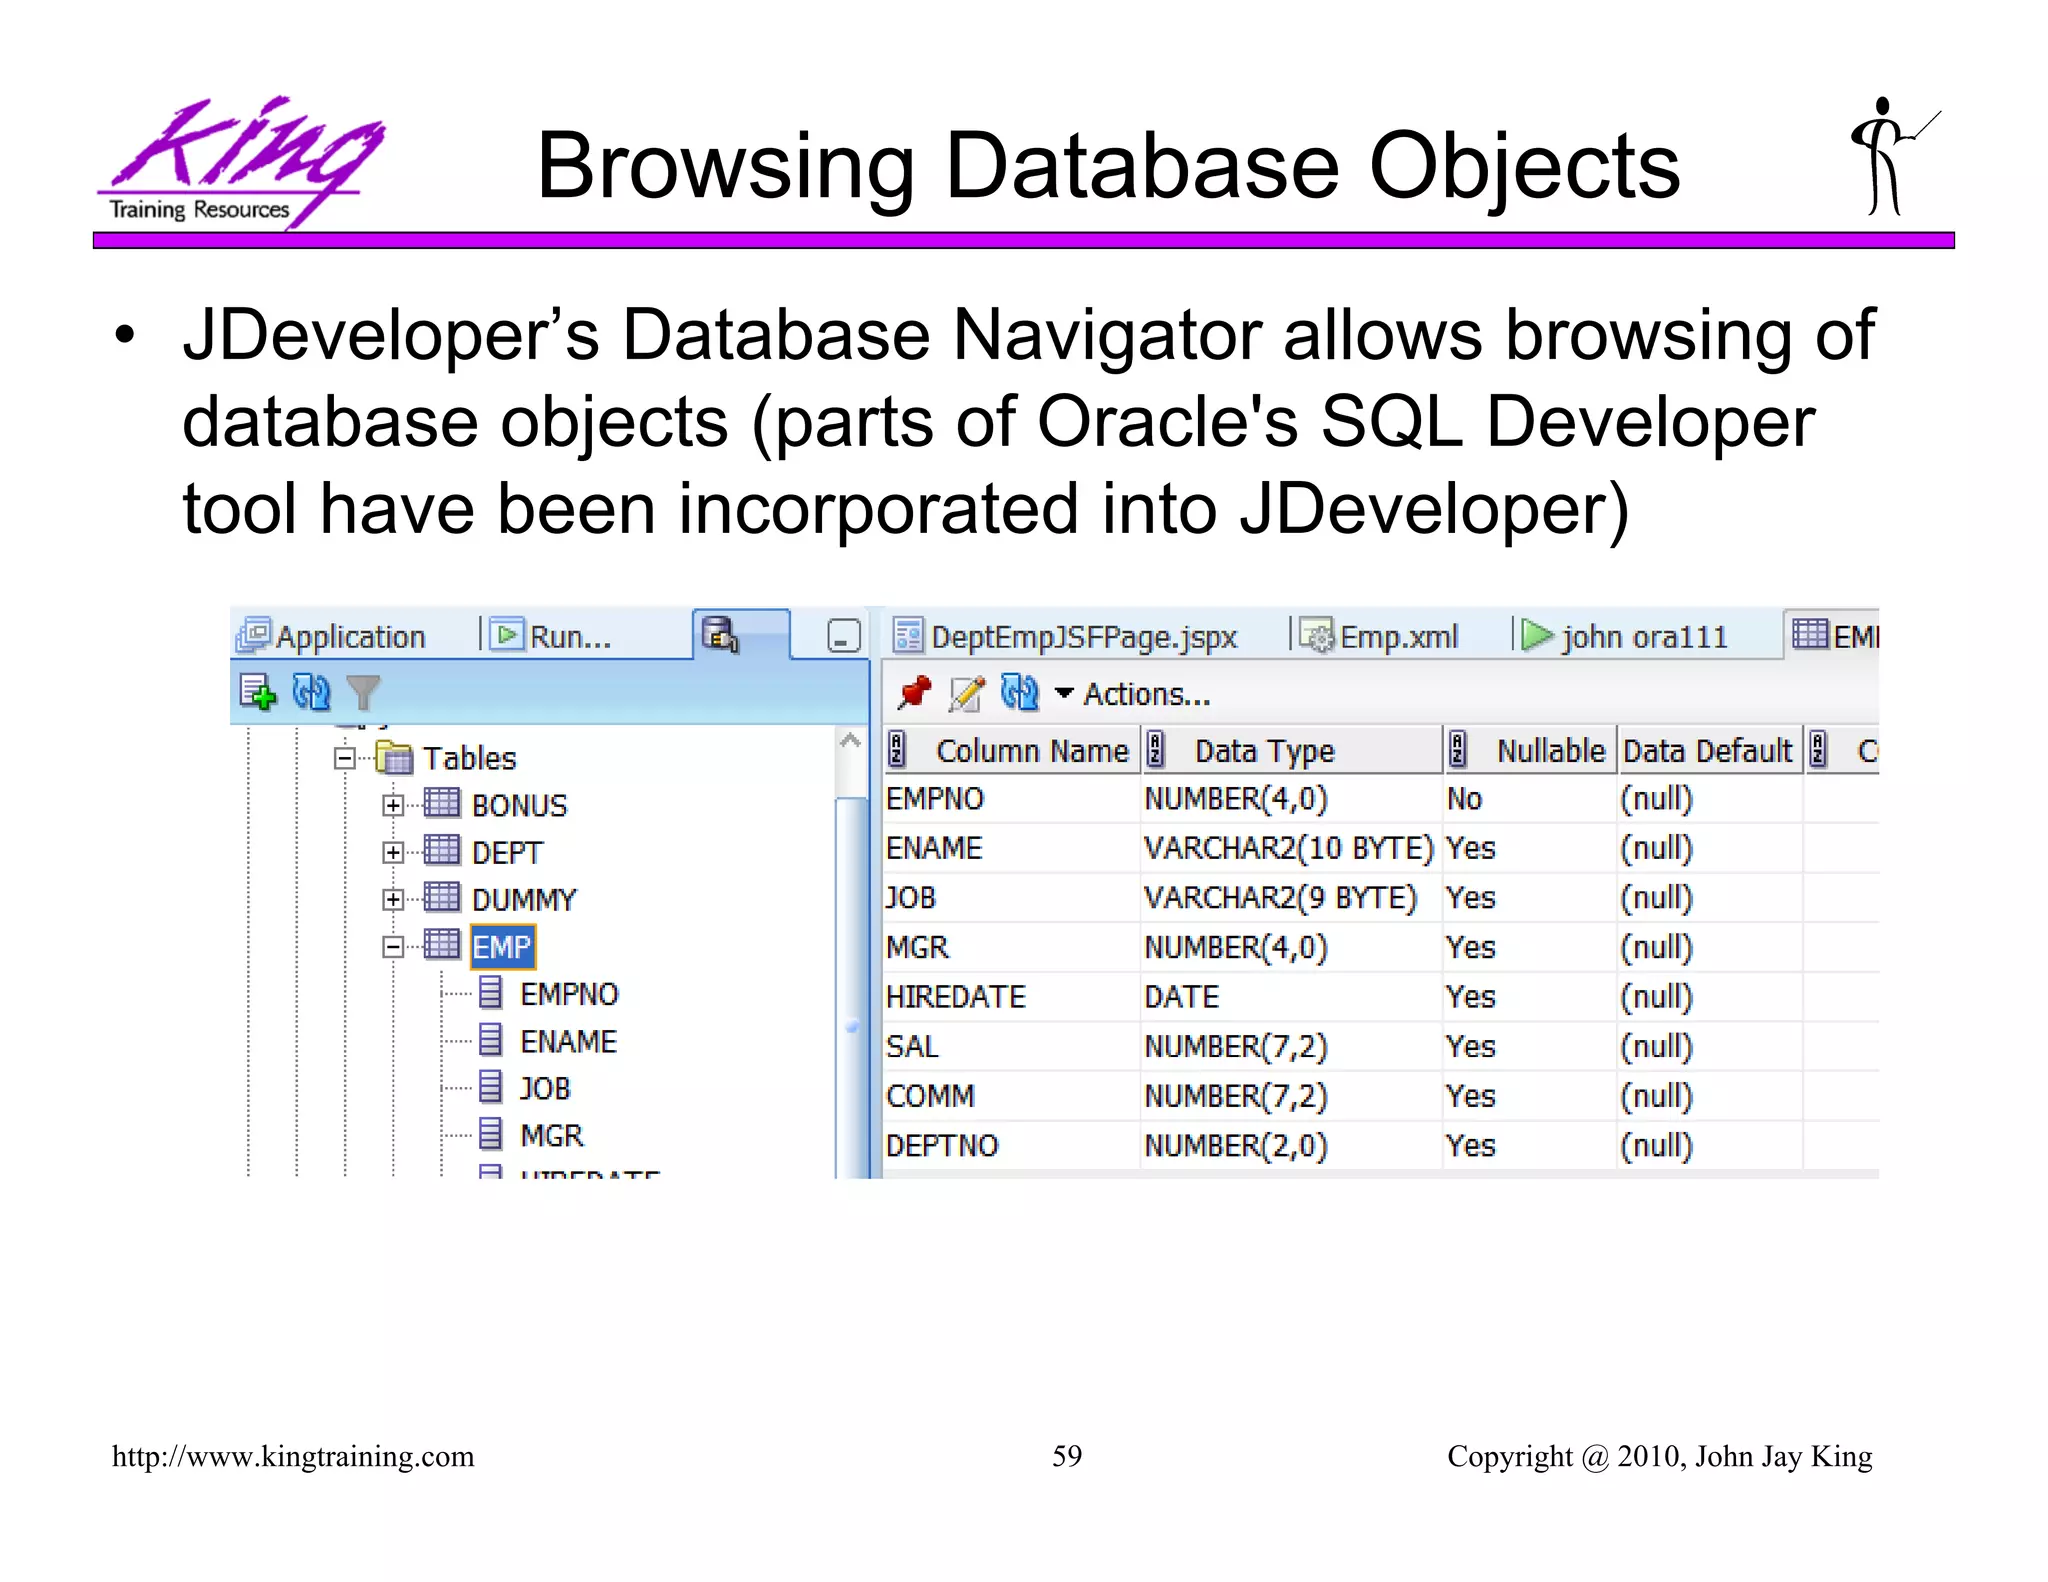
Task: Click the New Connection green plus icon
Action: (259, 692)
